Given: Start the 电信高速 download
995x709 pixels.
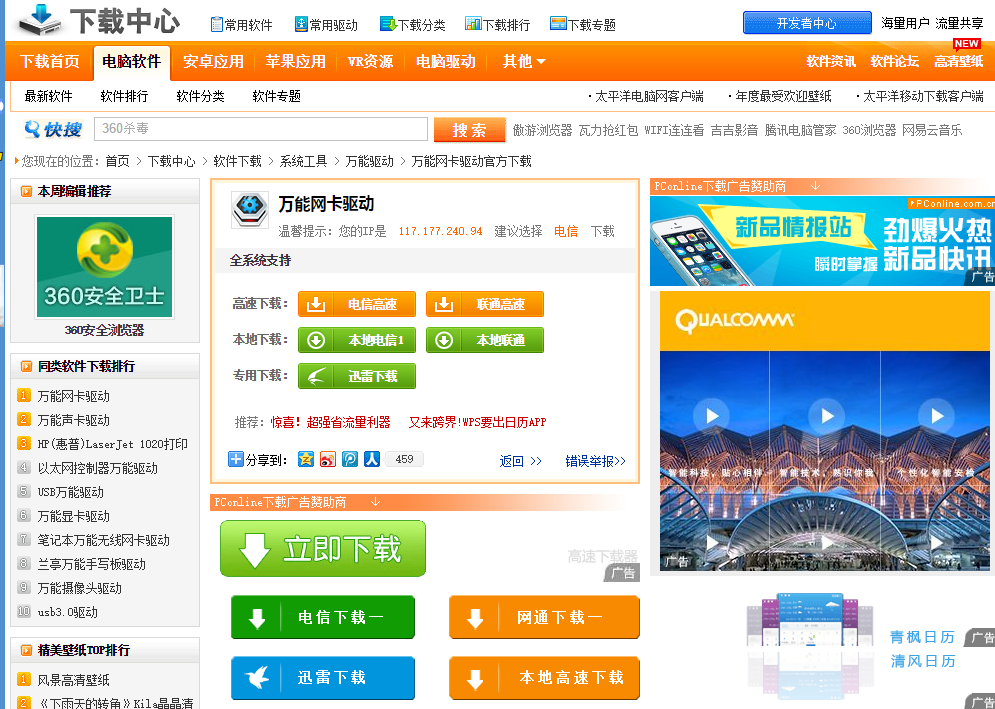Looking at the screenshot, I should [357, 304].
